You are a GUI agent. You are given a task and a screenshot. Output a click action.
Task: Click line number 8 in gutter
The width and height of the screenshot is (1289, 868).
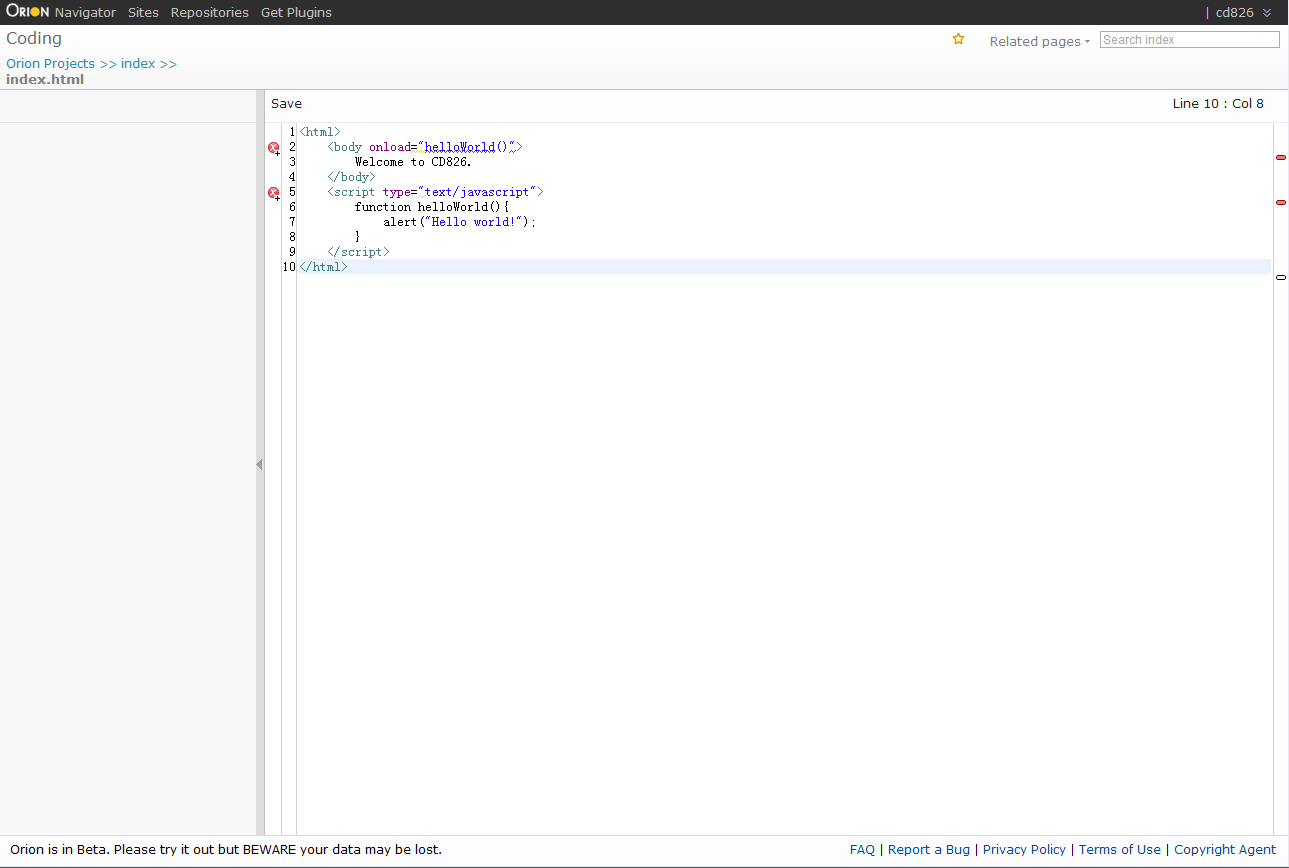(x=292, y=237)
